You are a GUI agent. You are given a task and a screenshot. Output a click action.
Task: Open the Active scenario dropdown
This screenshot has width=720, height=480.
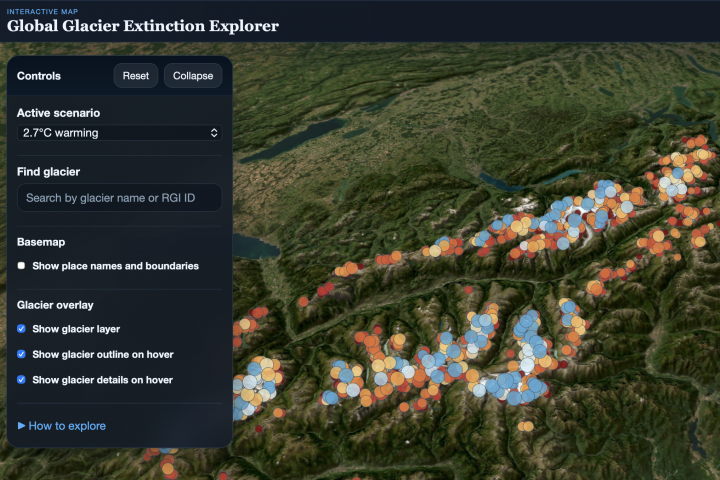point(119,133)
